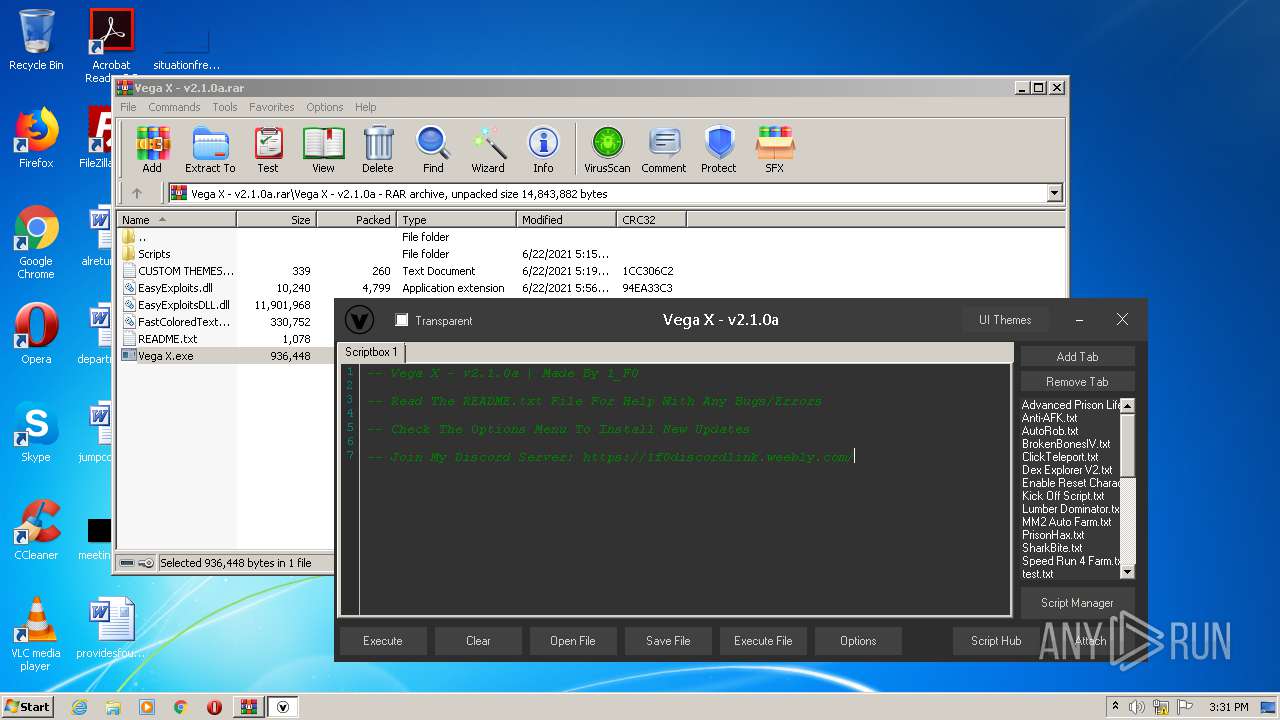Select the Scriptbox 1 tab
Image resolution: width=1280 pixels, height=720 pixels.
click(371, 352)
